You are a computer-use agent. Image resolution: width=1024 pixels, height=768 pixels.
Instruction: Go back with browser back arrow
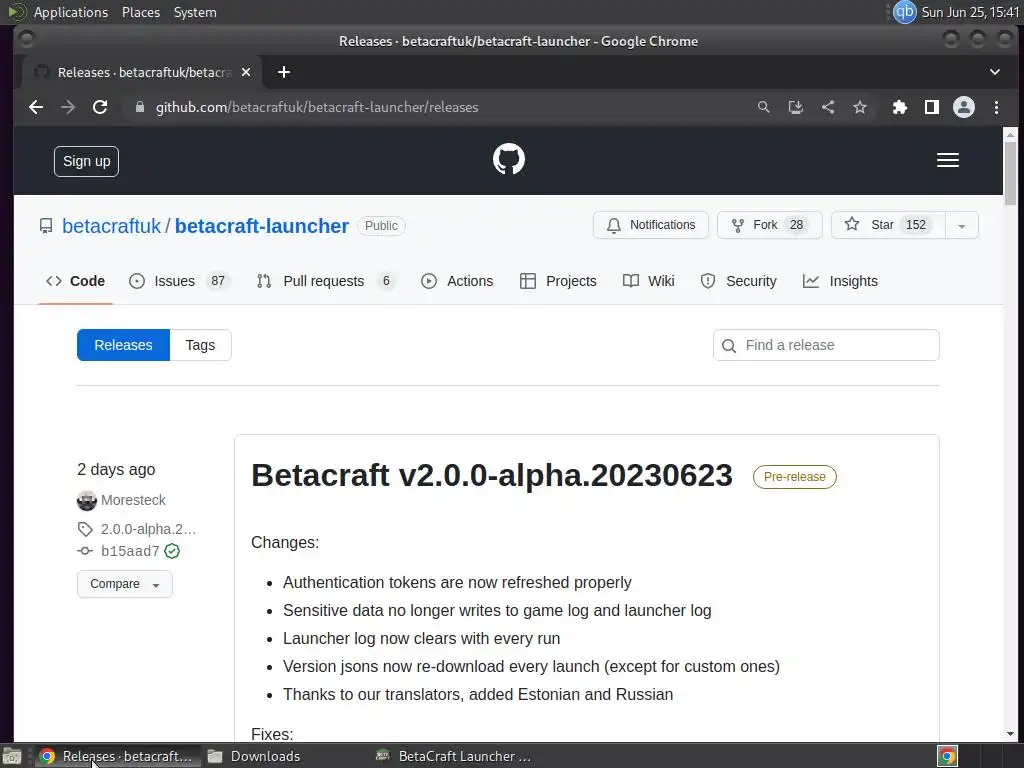click(x=36, y=107)
